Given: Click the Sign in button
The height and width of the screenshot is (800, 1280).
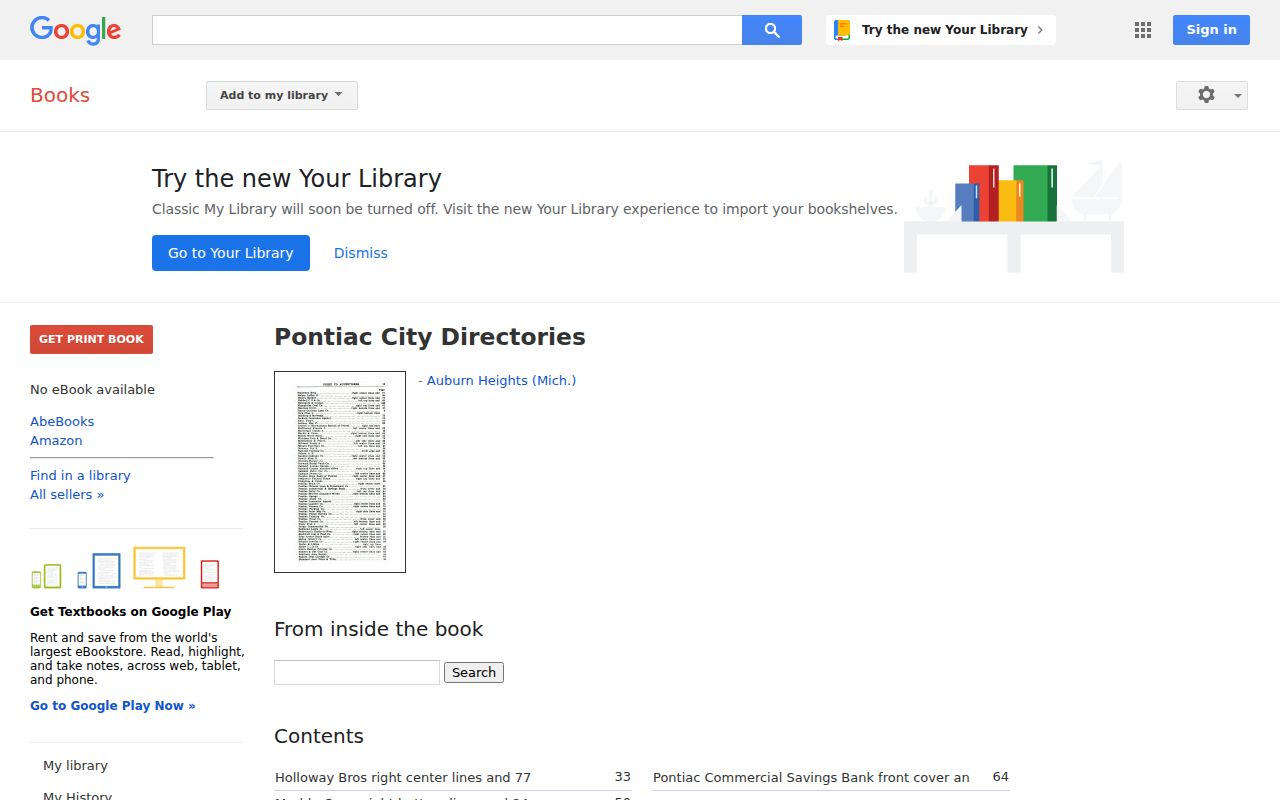Looking at the screenshot, I should tap(1211, 30).
